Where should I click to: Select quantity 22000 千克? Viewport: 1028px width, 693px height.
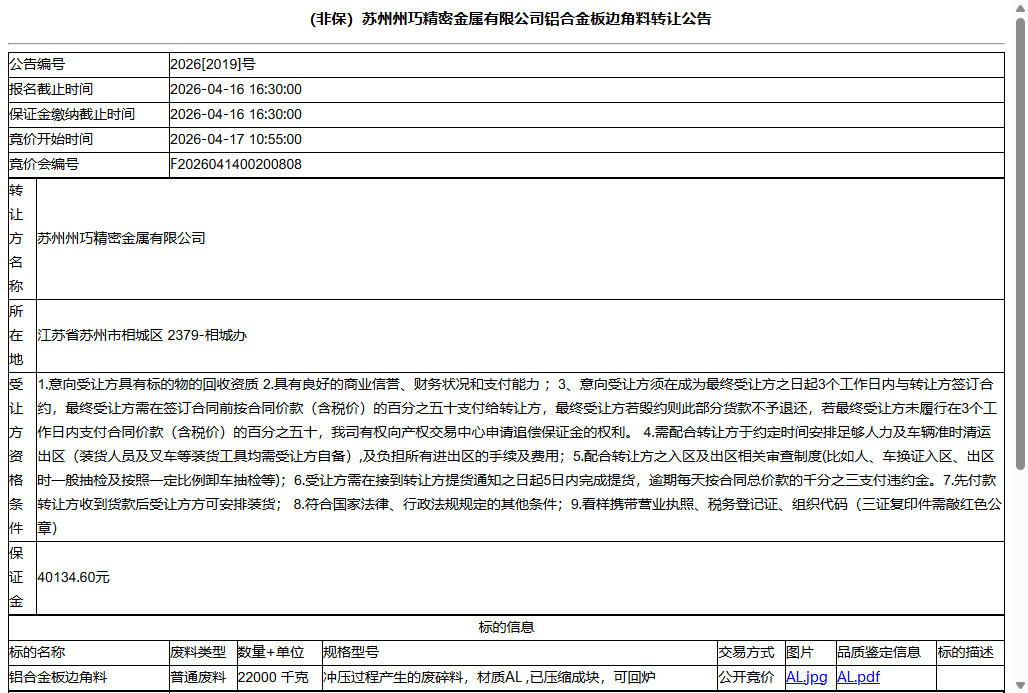pos(273,677)
